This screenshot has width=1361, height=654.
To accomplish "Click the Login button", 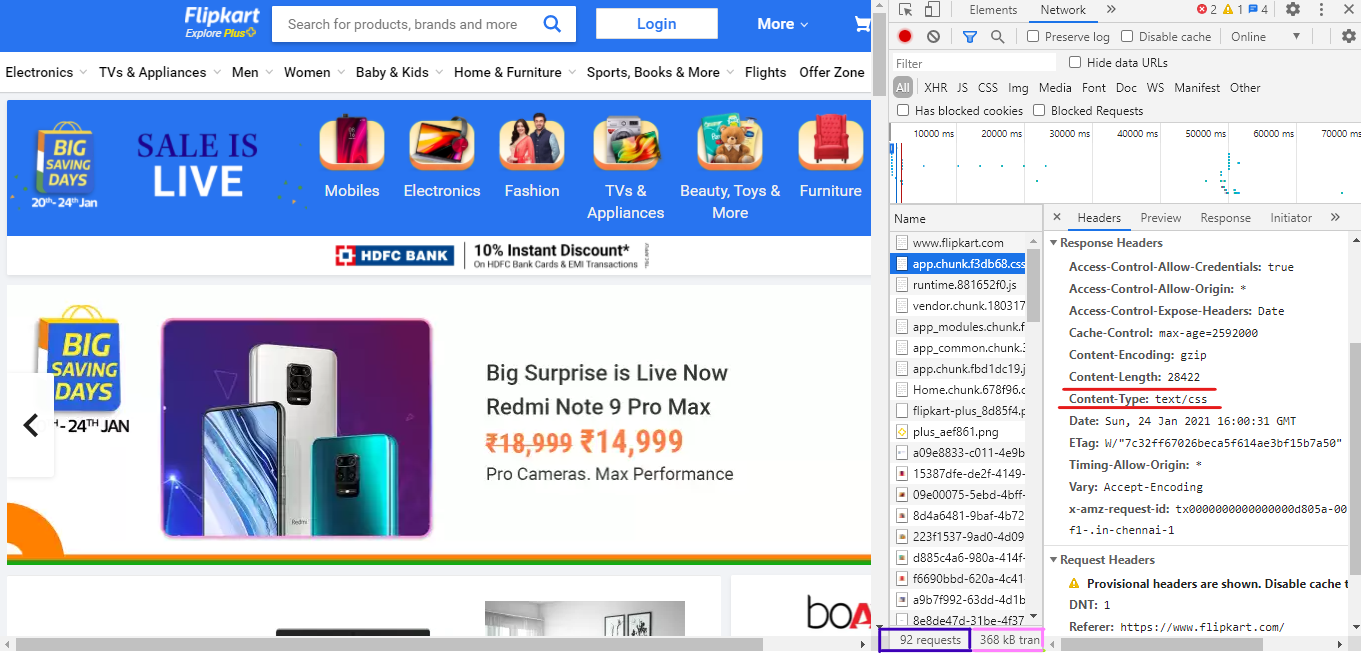I will 656,24.
